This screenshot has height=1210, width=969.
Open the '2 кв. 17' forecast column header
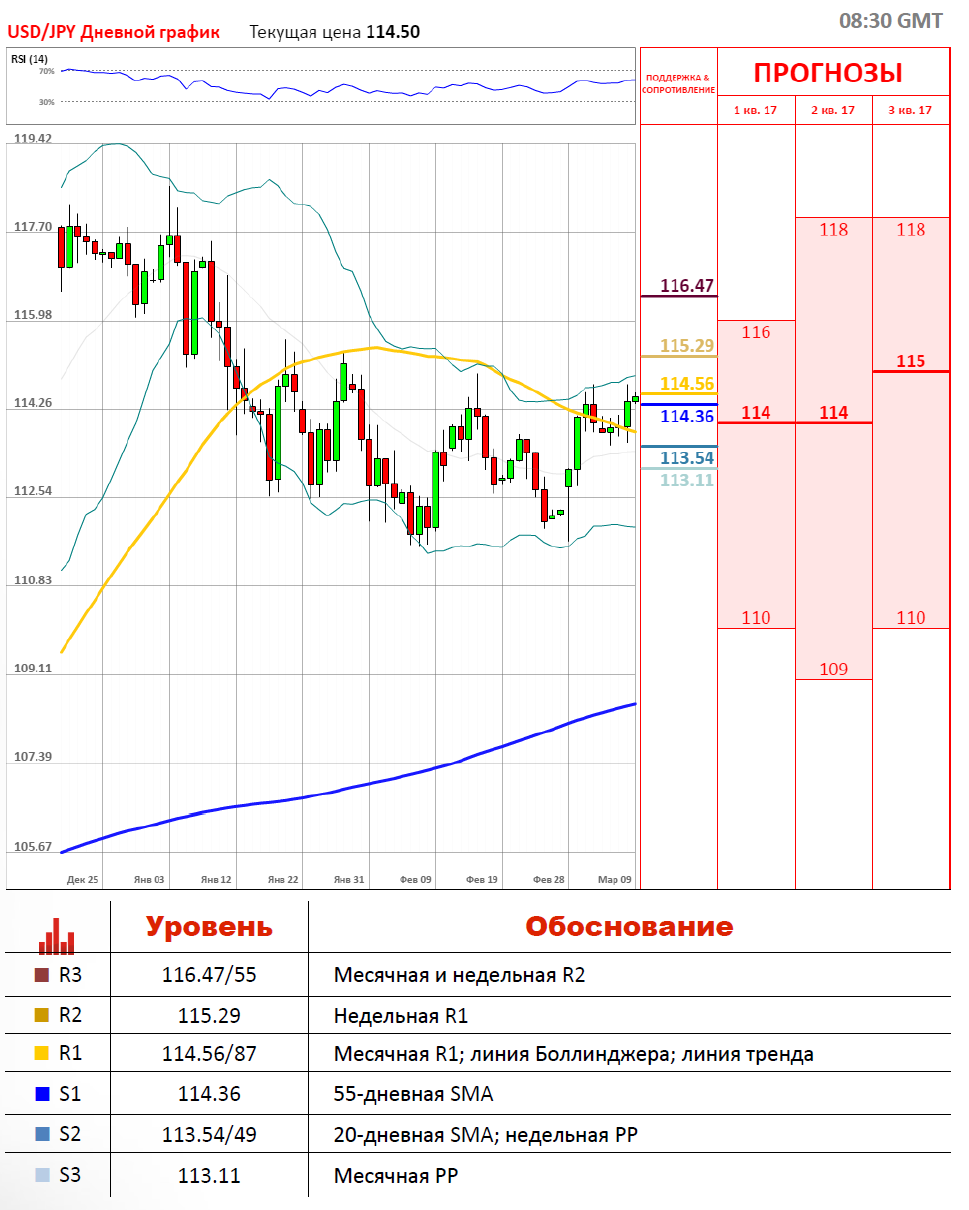(833, 110)
